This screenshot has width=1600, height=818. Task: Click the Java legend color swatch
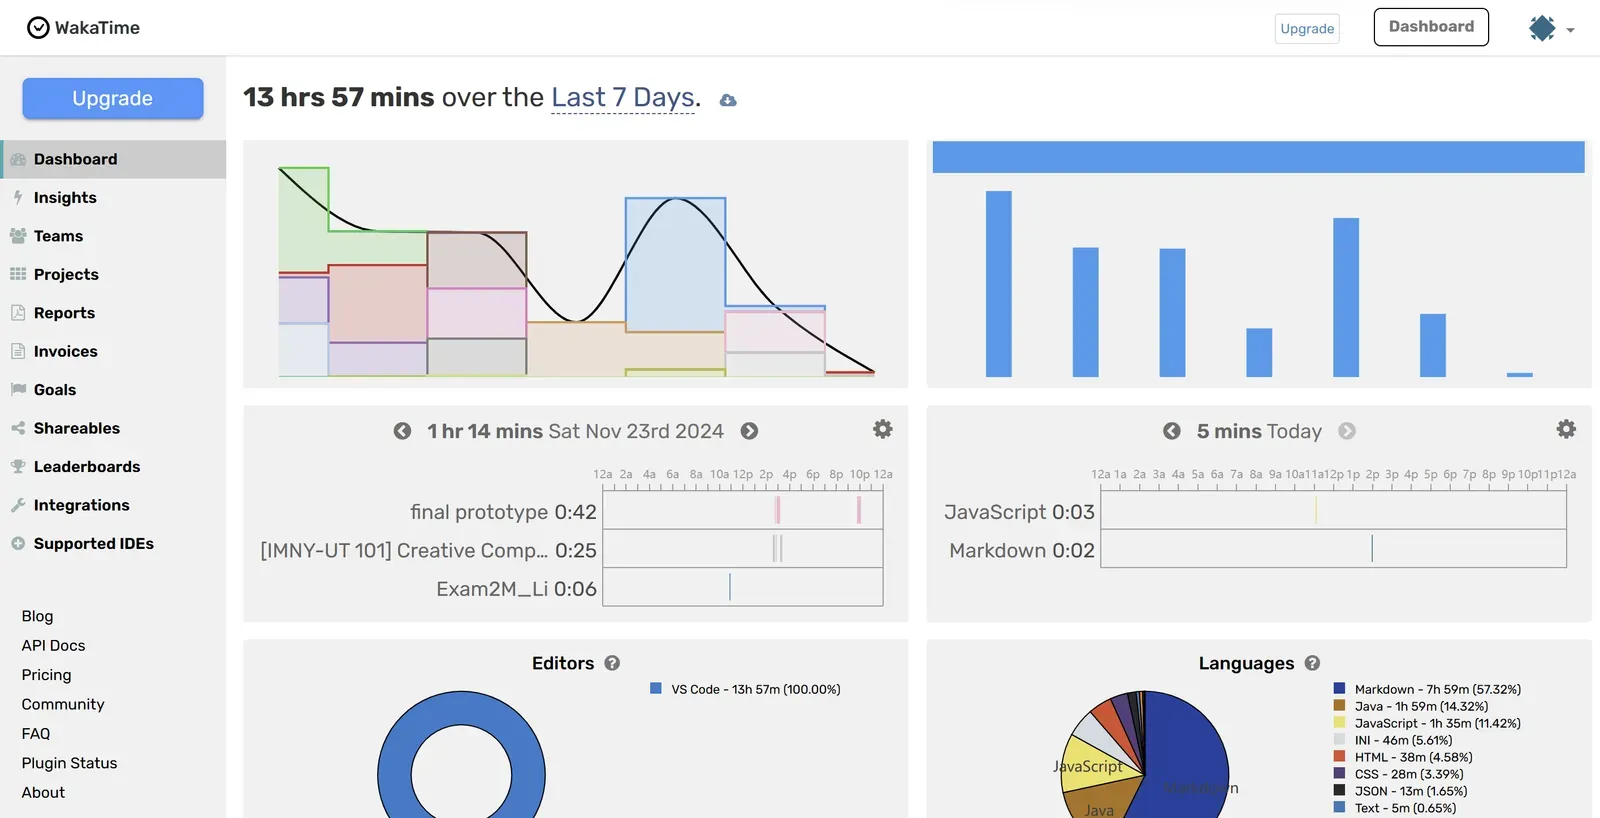(1339, 705)
